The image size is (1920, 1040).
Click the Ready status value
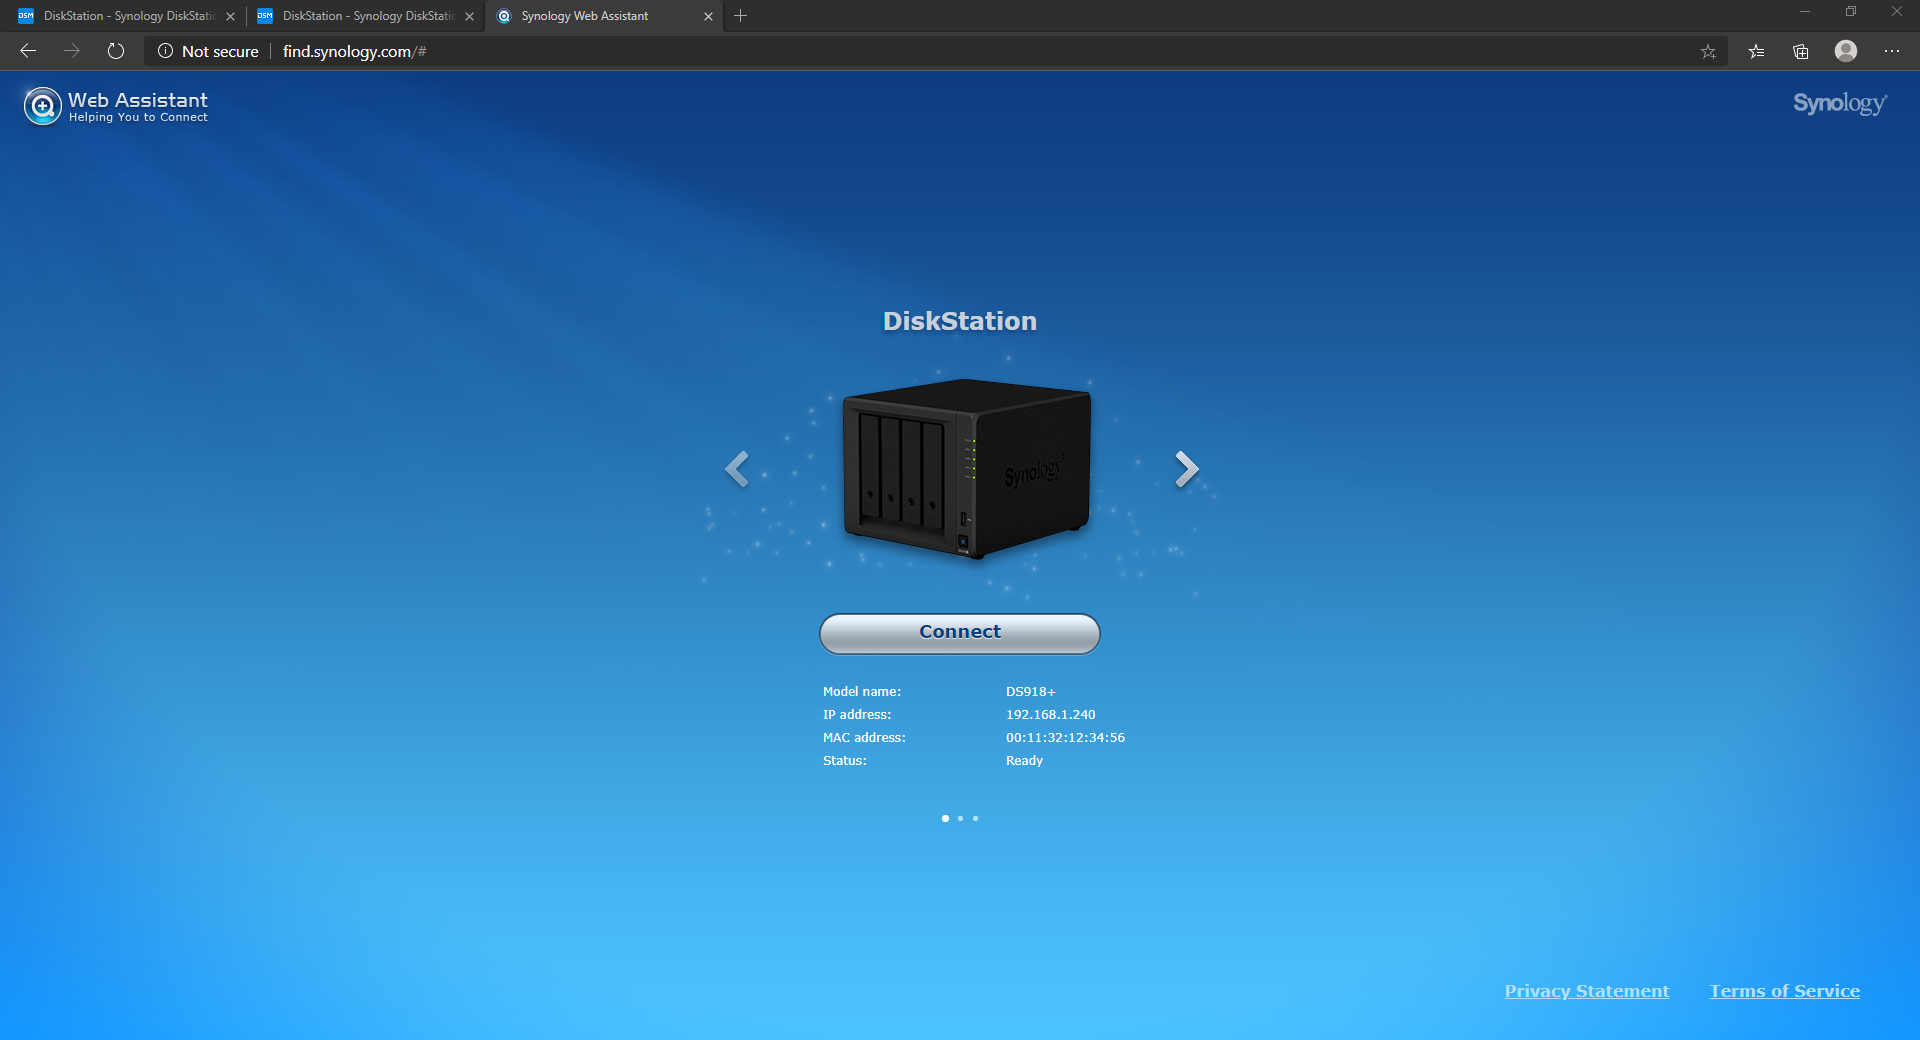pyautogui.click(x=1024, y=761)
